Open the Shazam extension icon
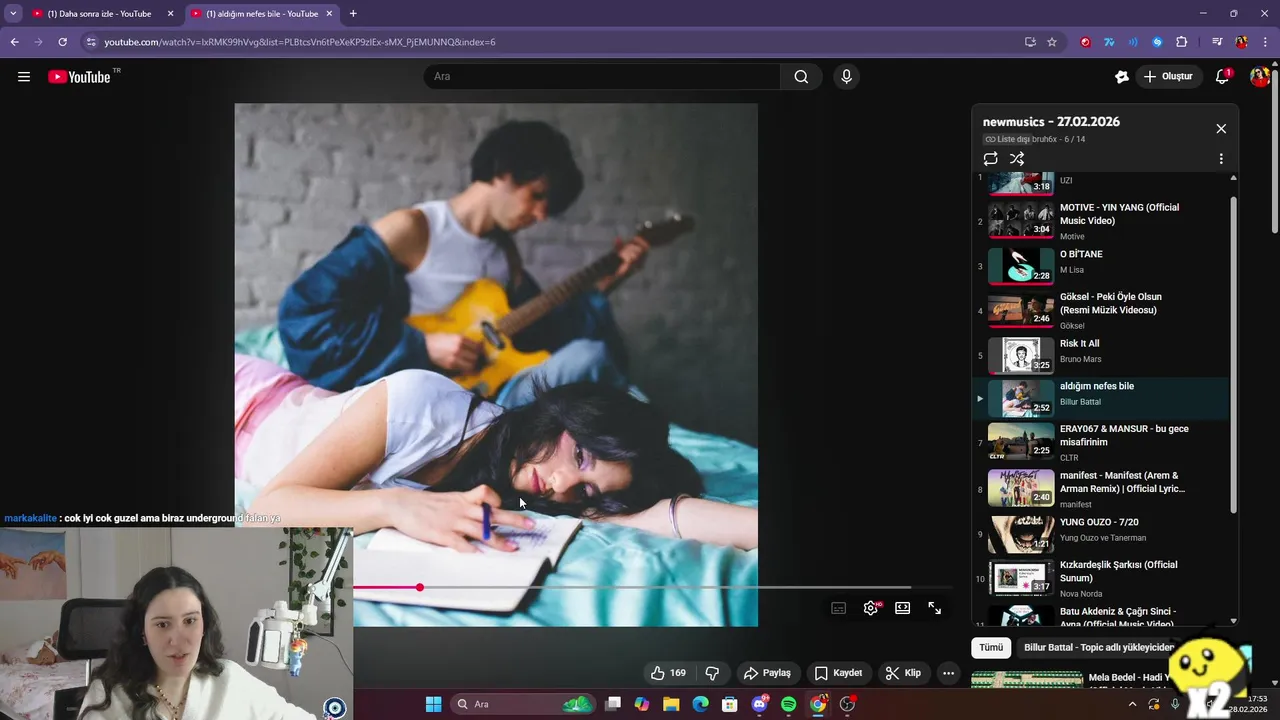This screenshot has height=720, width=1280. coord(1157,42)
